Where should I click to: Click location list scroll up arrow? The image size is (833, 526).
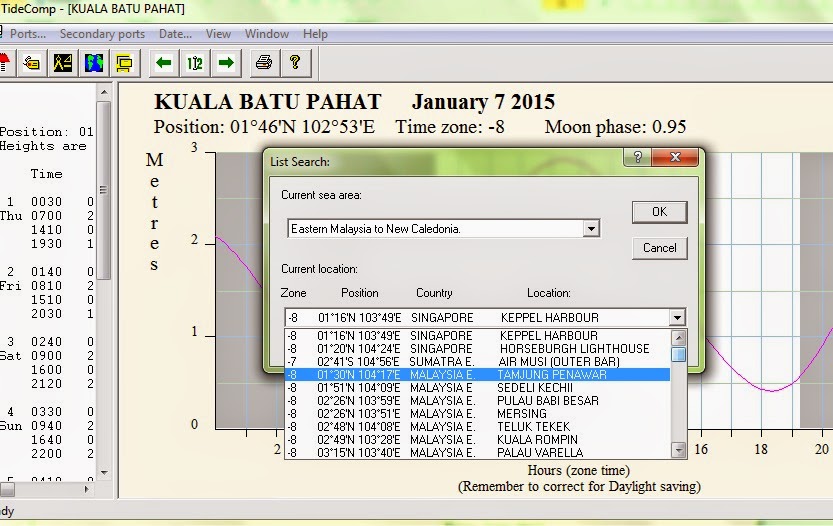678,337
